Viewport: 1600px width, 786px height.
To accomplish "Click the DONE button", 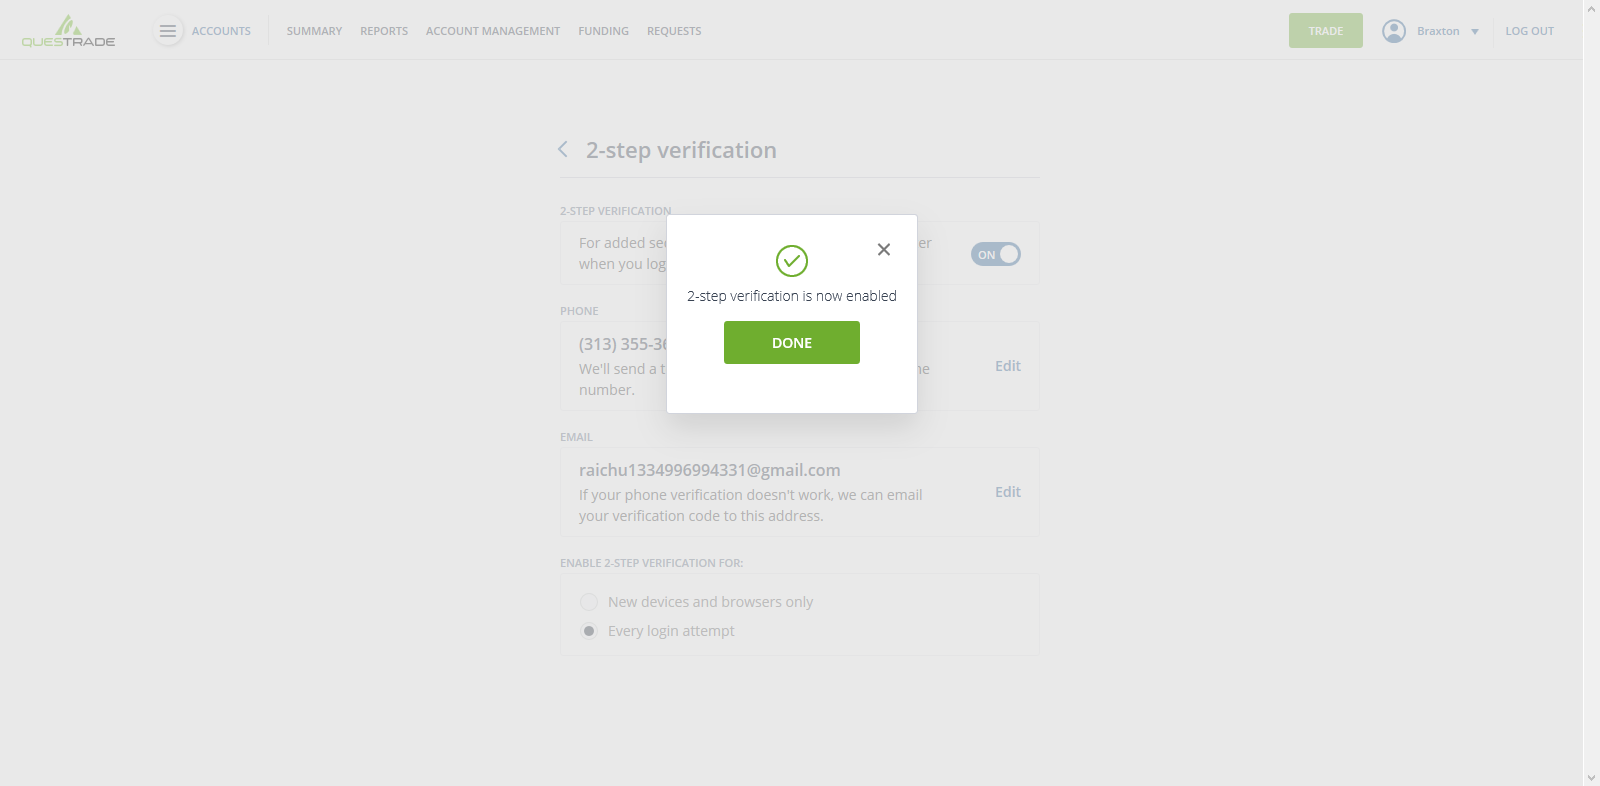I will [792, 343].
